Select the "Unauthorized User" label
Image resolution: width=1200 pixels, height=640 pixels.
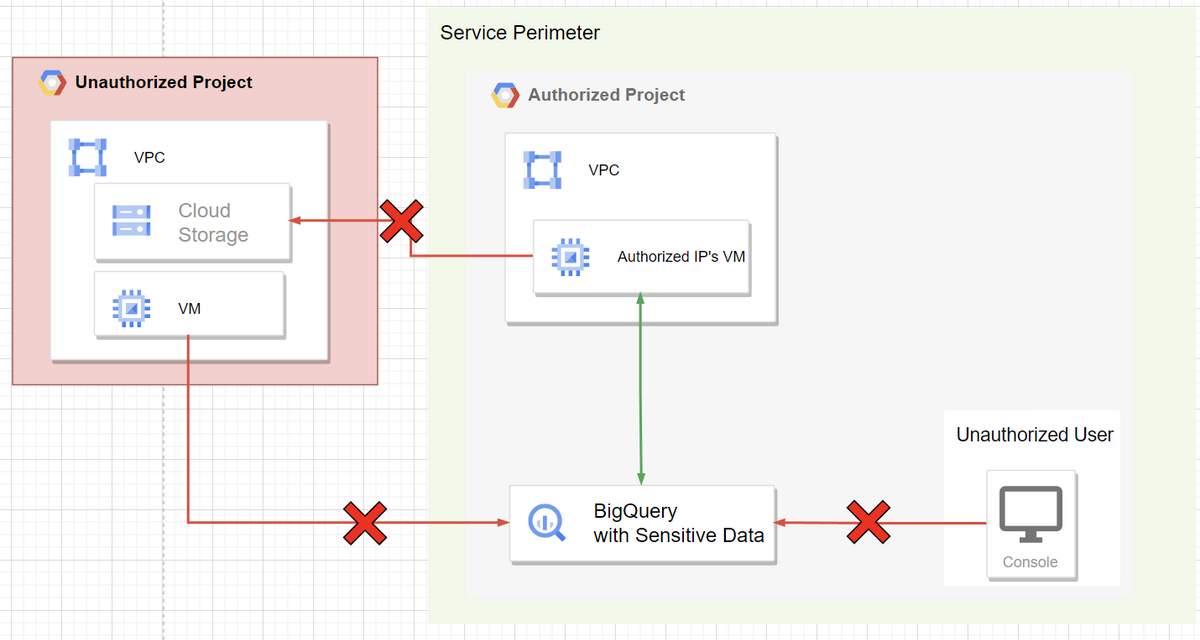pyautogui.click(x=1035, y=435)
